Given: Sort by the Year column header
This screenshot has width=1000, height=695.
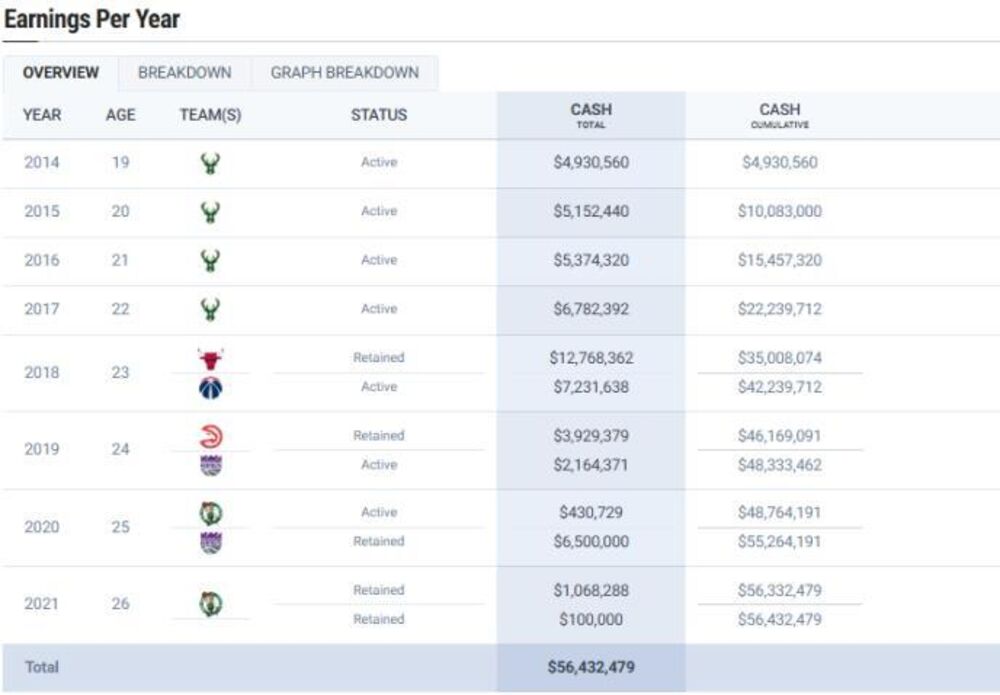Looking at the screenshot, I should (x=42, y=115).
